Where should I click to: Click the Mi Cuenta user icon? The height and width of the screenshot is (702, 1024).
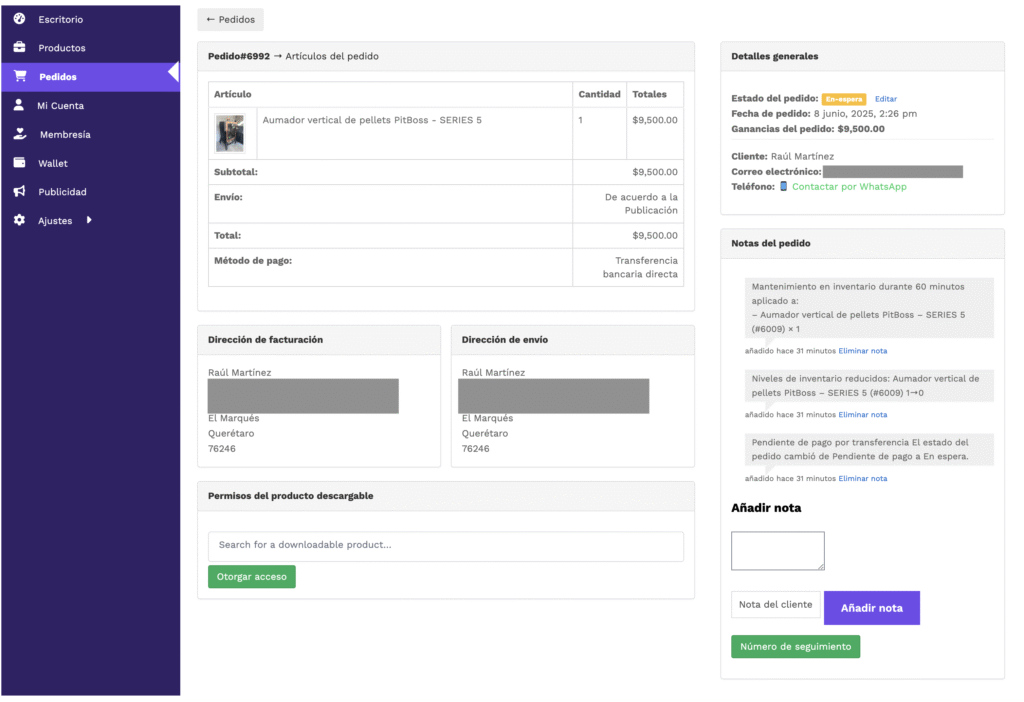click(19, 105)
